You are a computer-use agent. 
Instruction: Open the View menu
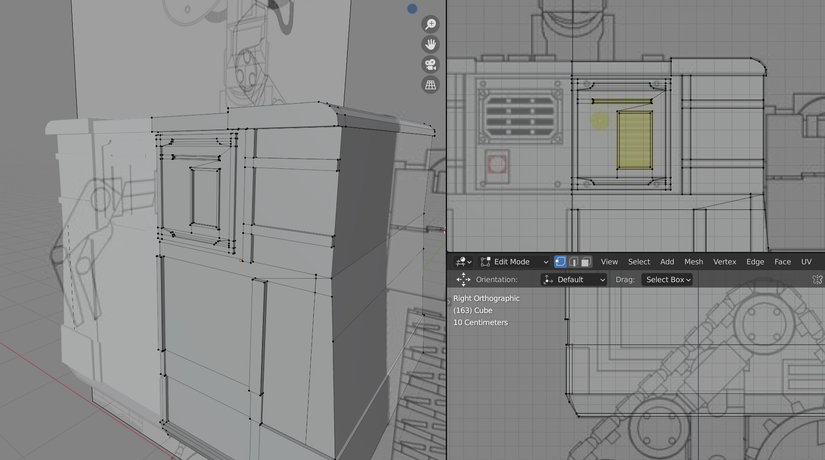(609, 262)
